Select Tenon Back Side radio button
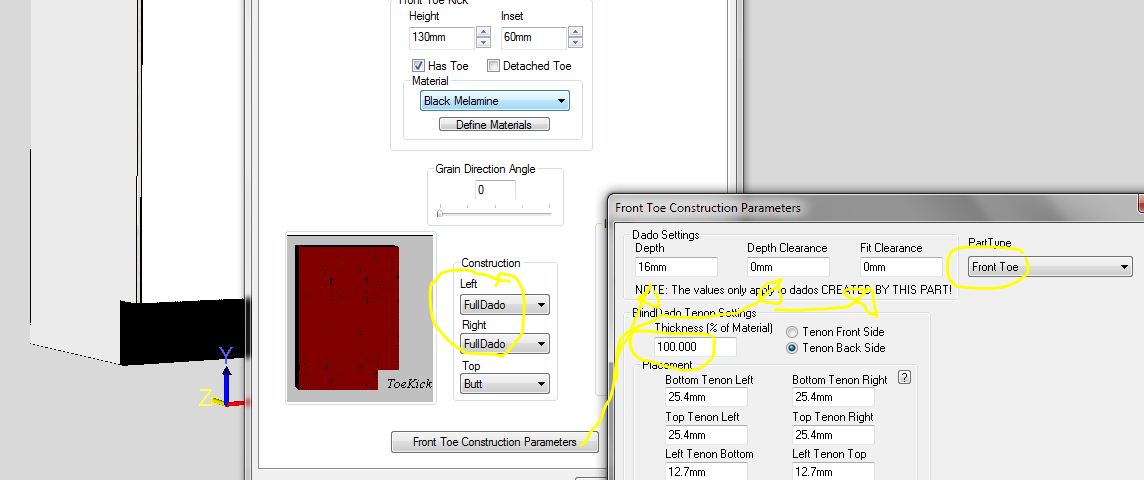 [792, 348]
